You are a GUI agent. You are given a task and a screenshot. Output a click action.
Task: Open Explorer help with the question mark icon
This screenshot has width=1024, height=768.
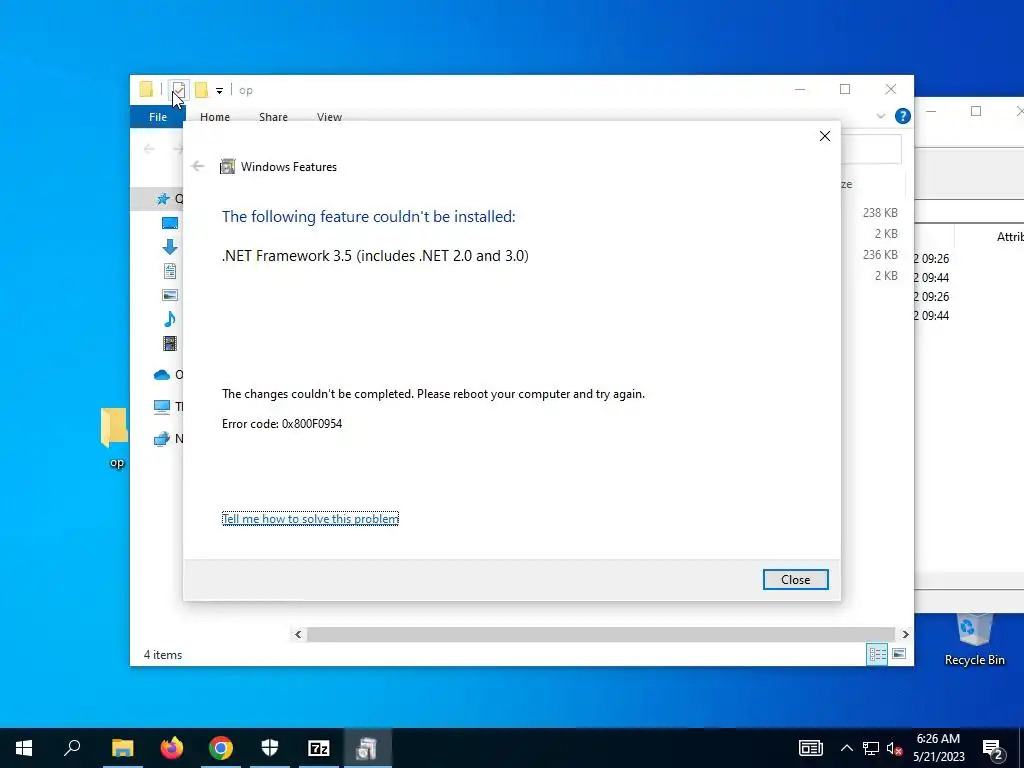(903, 116)
